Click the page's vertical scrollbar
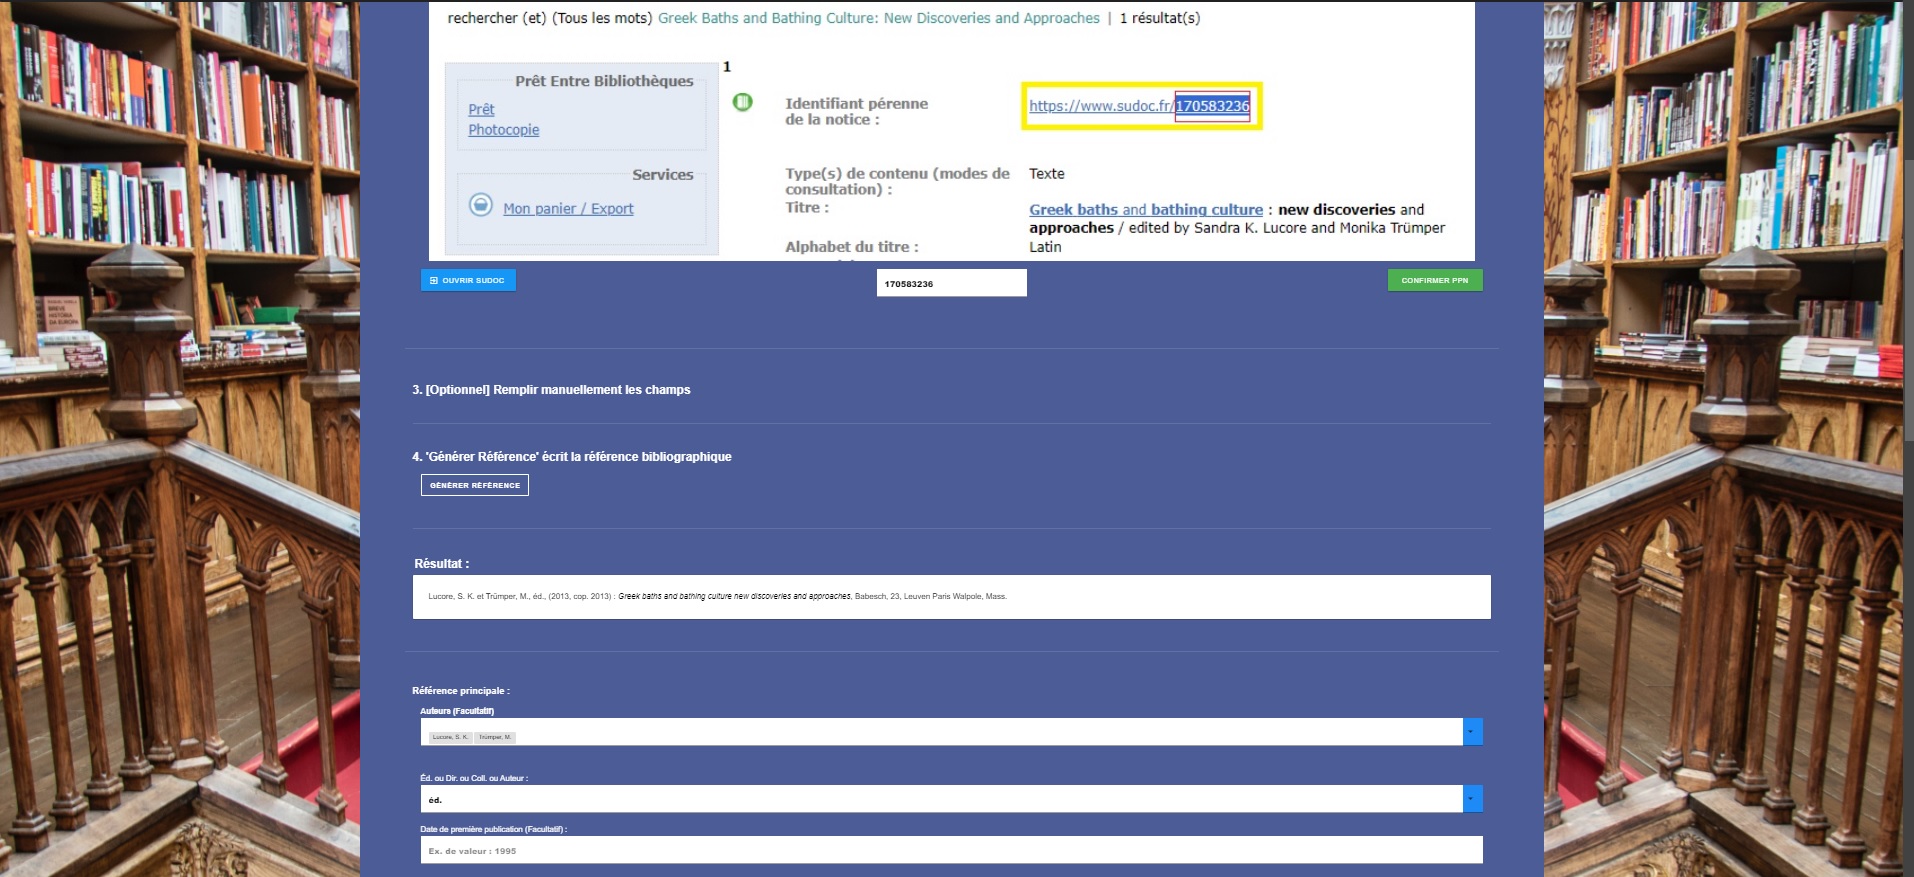Image resolution: width=1914 pixels, height=877 pixels. click(x=1908, y=300)
